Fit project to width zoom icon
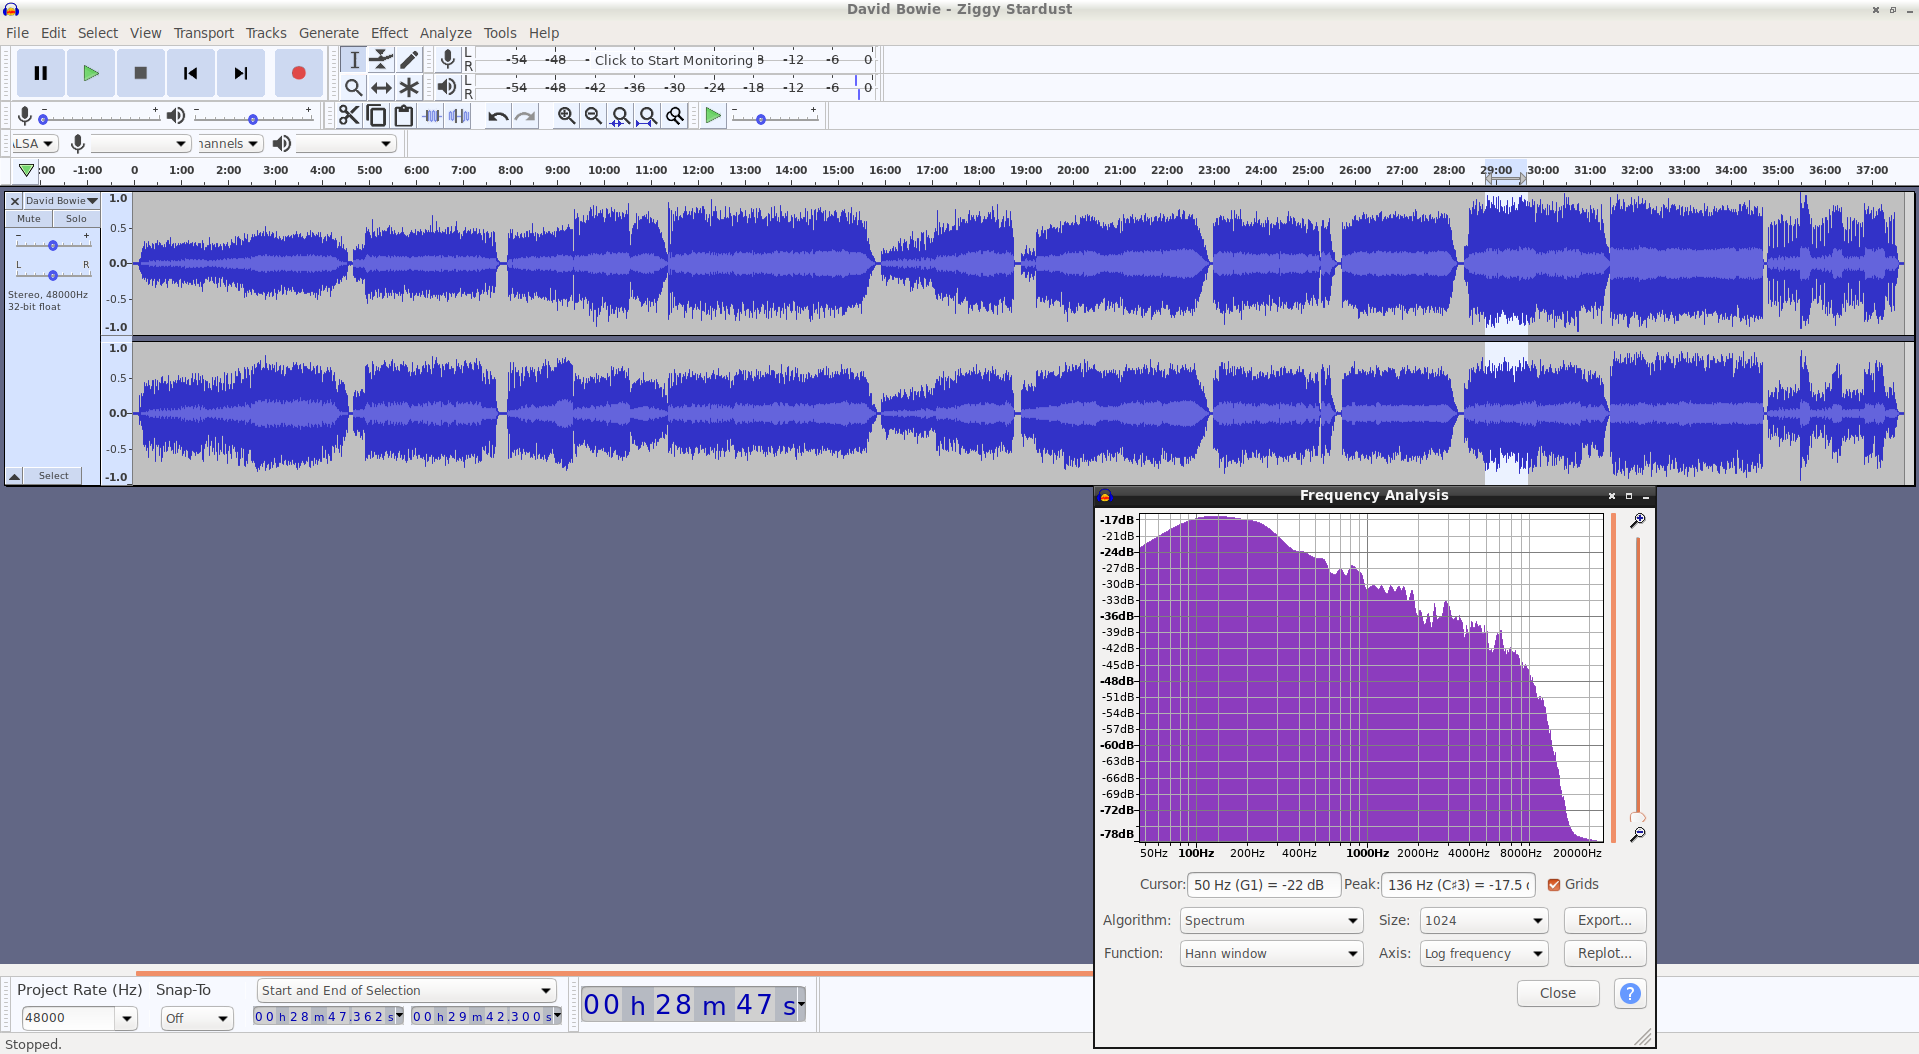 (x=648, y=116)
